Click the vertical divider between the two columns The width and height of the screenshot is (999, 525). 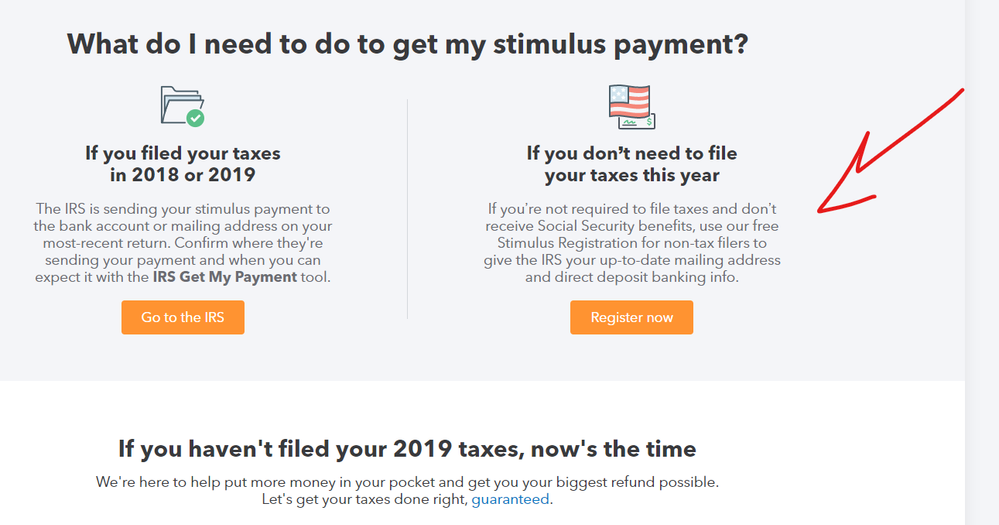(407, 209)
